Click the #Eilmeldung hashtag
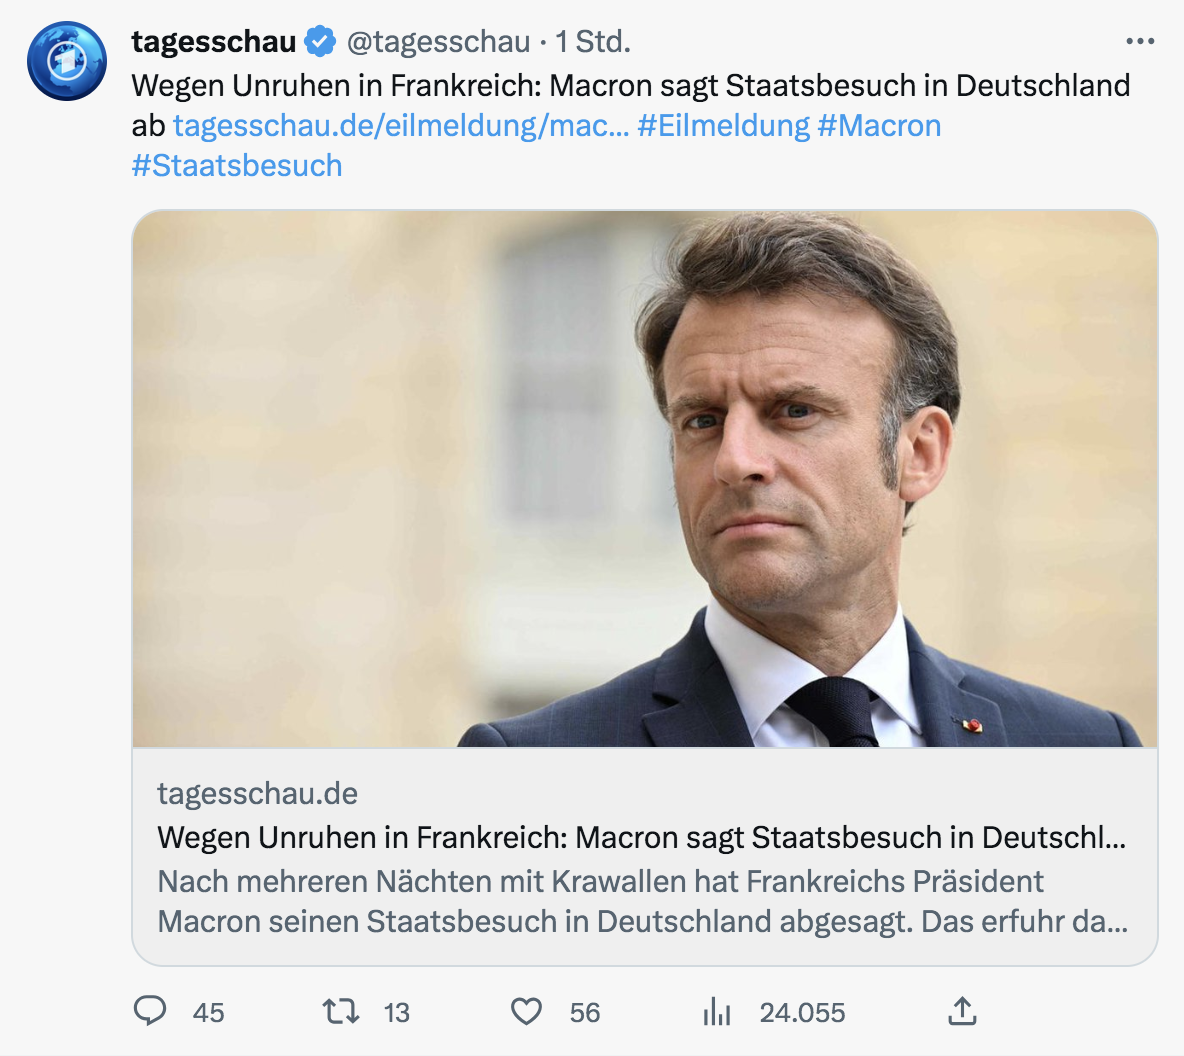The image size is (1184, 1056). click(x=723, y=126)
